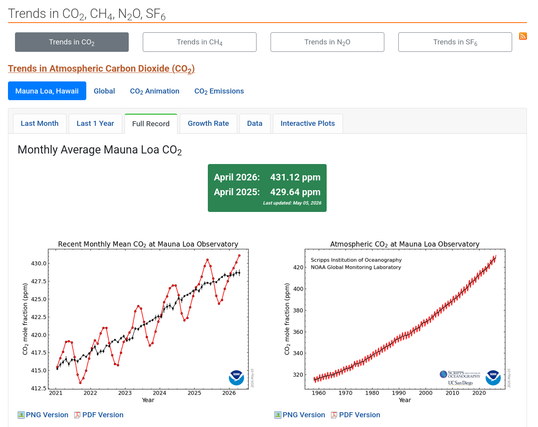The width and height of the screenshot is (538, 427).
Task: Select the Mauna Loa, Hawaii pill
Action: click(47, 91)
